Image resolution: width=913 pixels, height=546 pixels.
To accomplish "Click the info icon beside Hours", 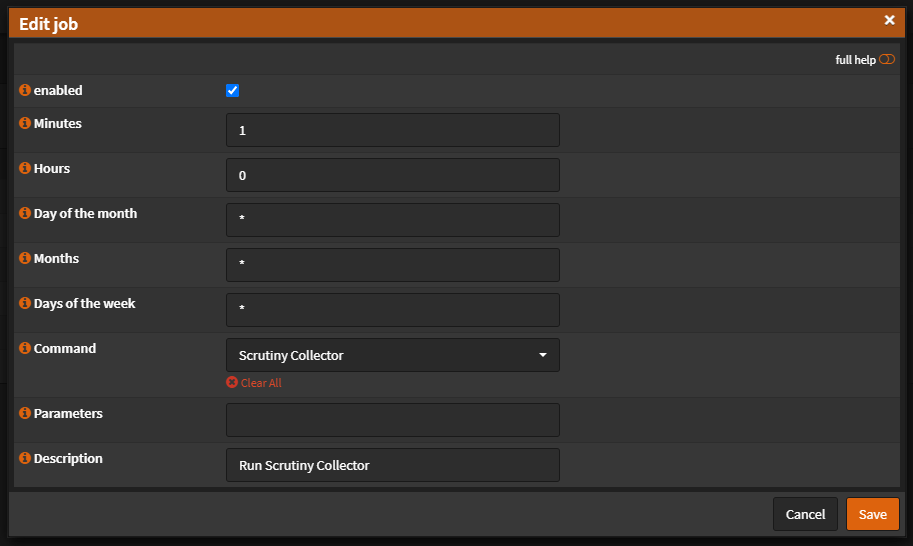I will (24, 168).
